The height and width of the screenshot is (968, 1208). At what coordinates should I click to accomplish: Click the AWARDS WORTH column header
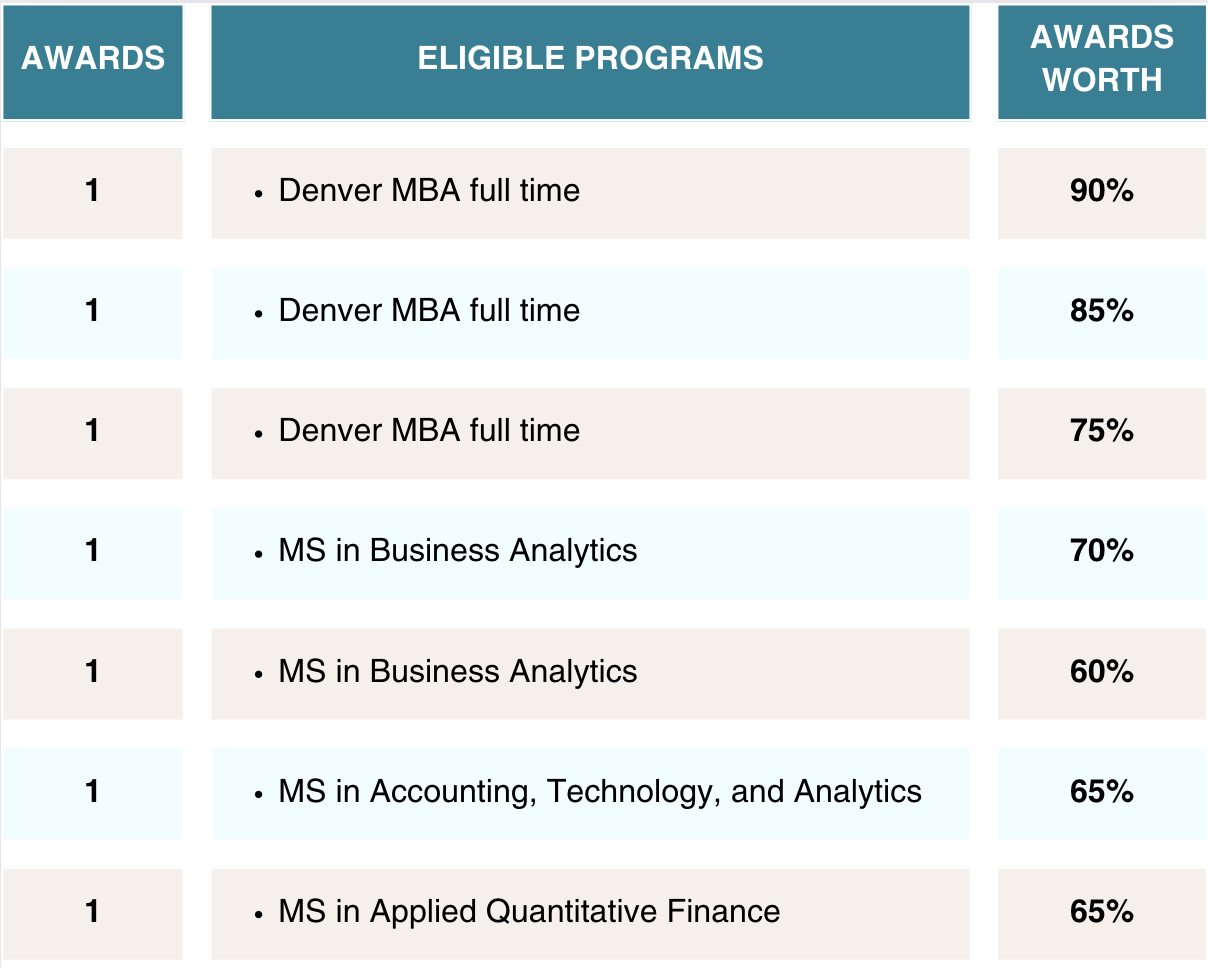point(1102,58)
